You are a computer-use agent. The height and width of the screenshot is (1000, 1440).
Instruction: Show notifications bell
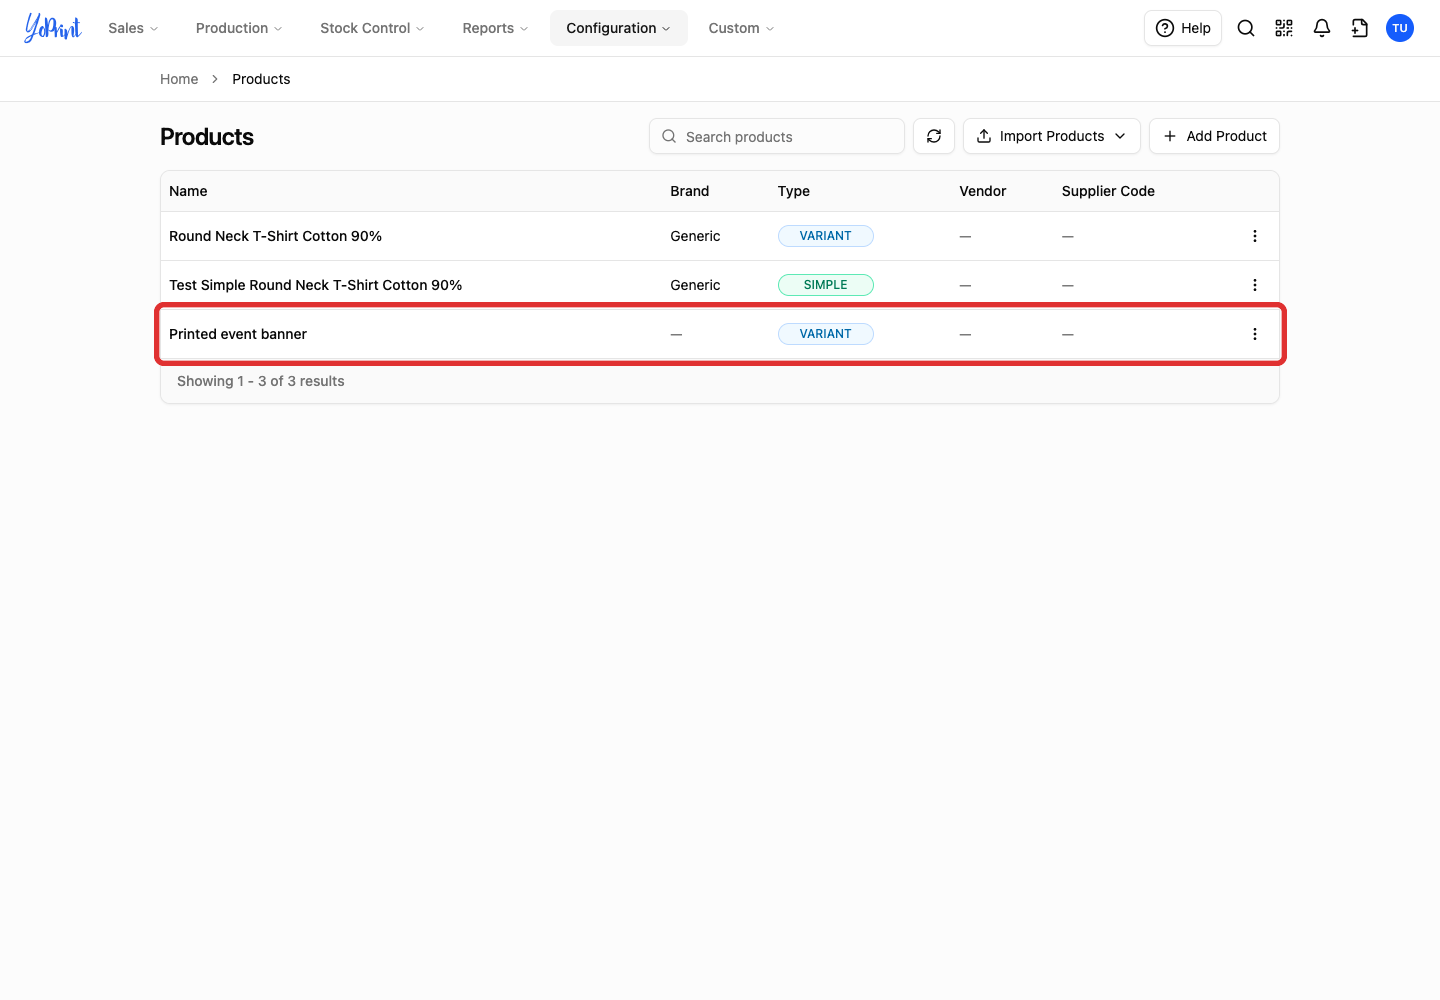point(1322,28)
